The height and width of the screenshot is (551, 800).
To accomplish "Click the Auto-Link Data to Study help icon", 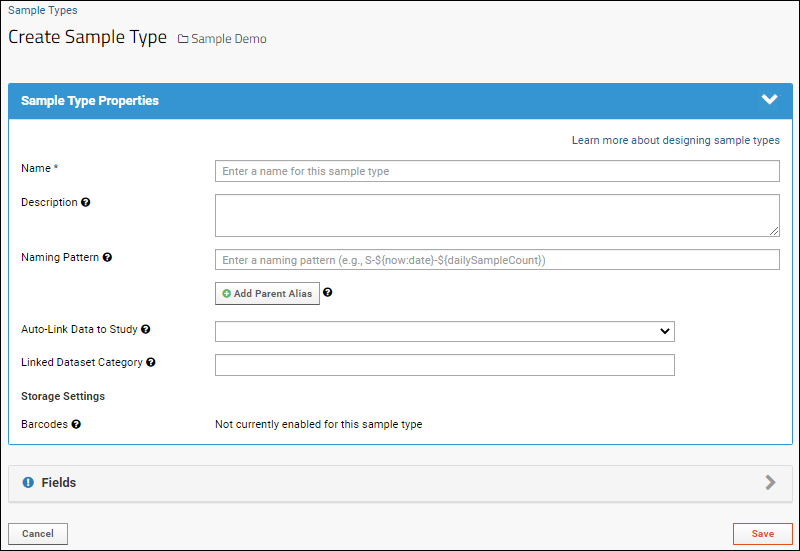I will coord(145,330).
